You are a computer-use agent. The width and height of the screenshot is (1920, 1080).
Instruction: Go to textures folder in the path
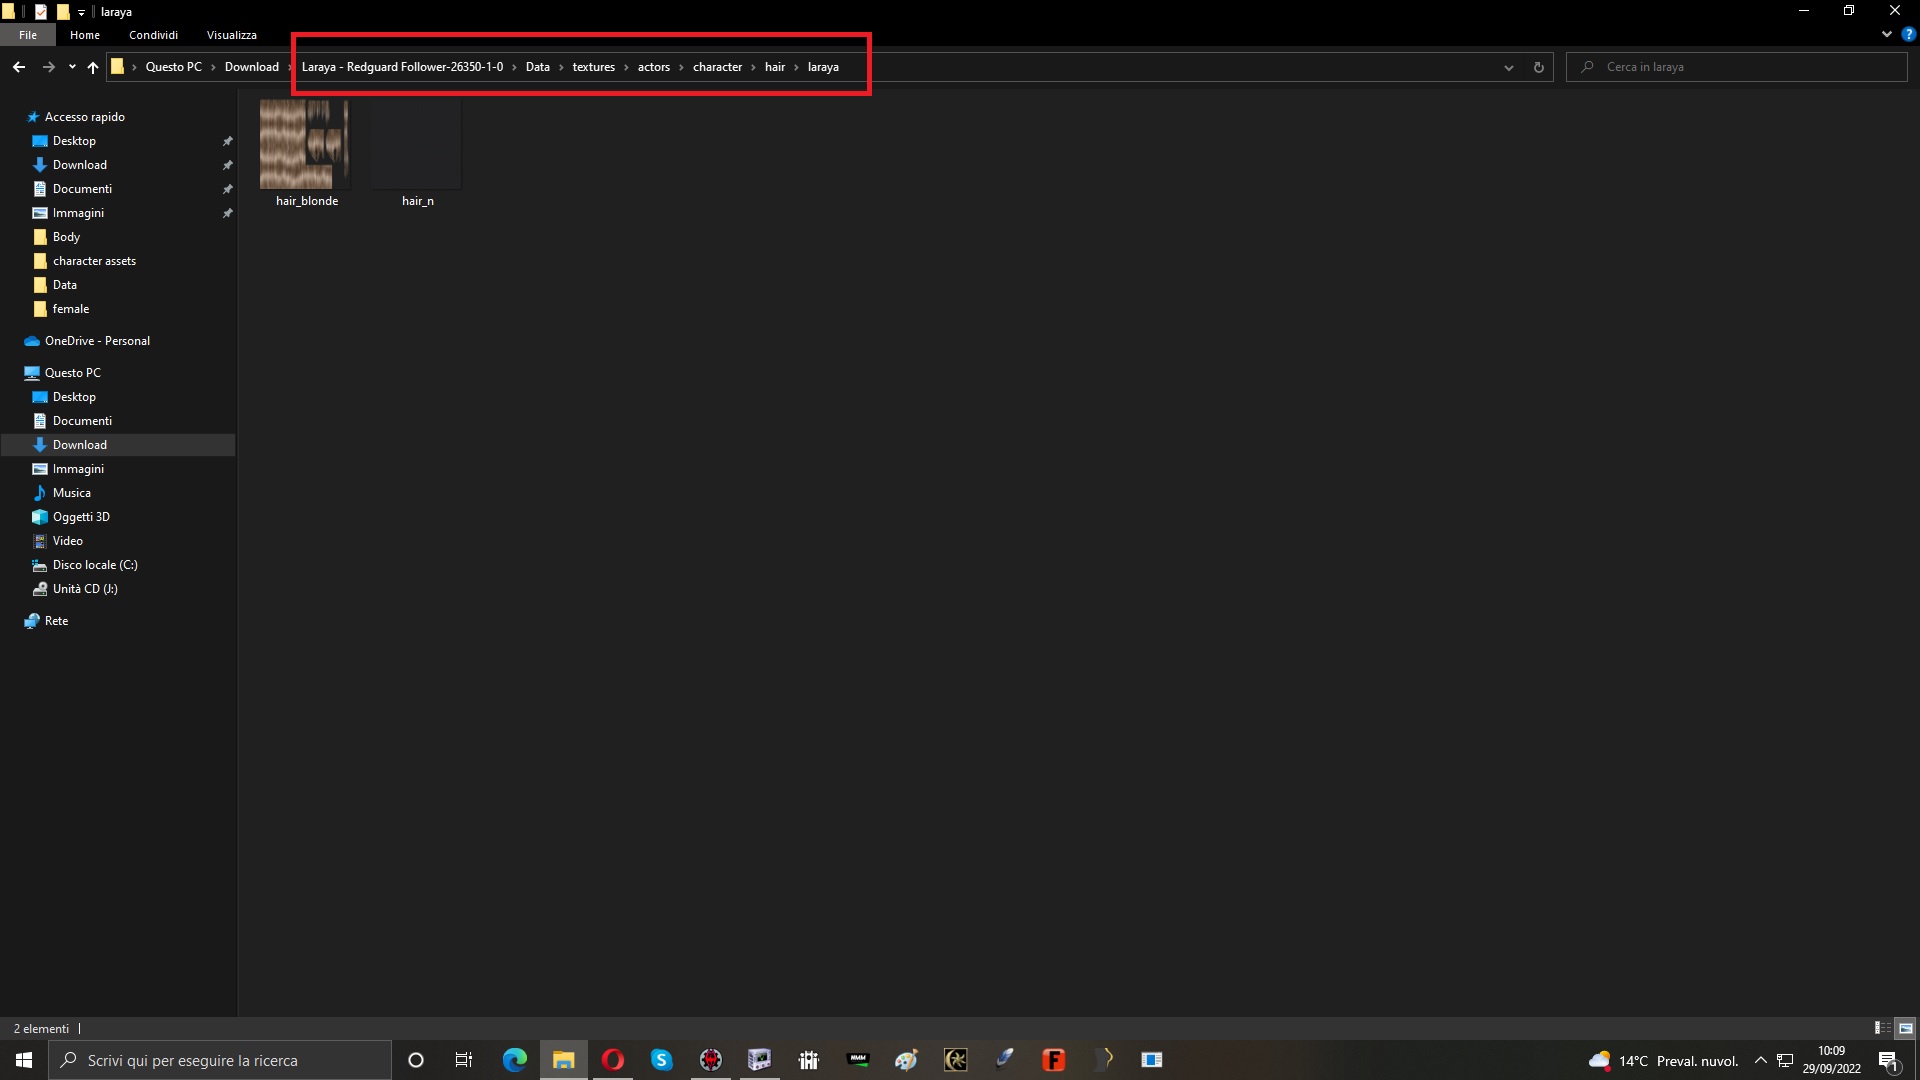click(593, 67)
